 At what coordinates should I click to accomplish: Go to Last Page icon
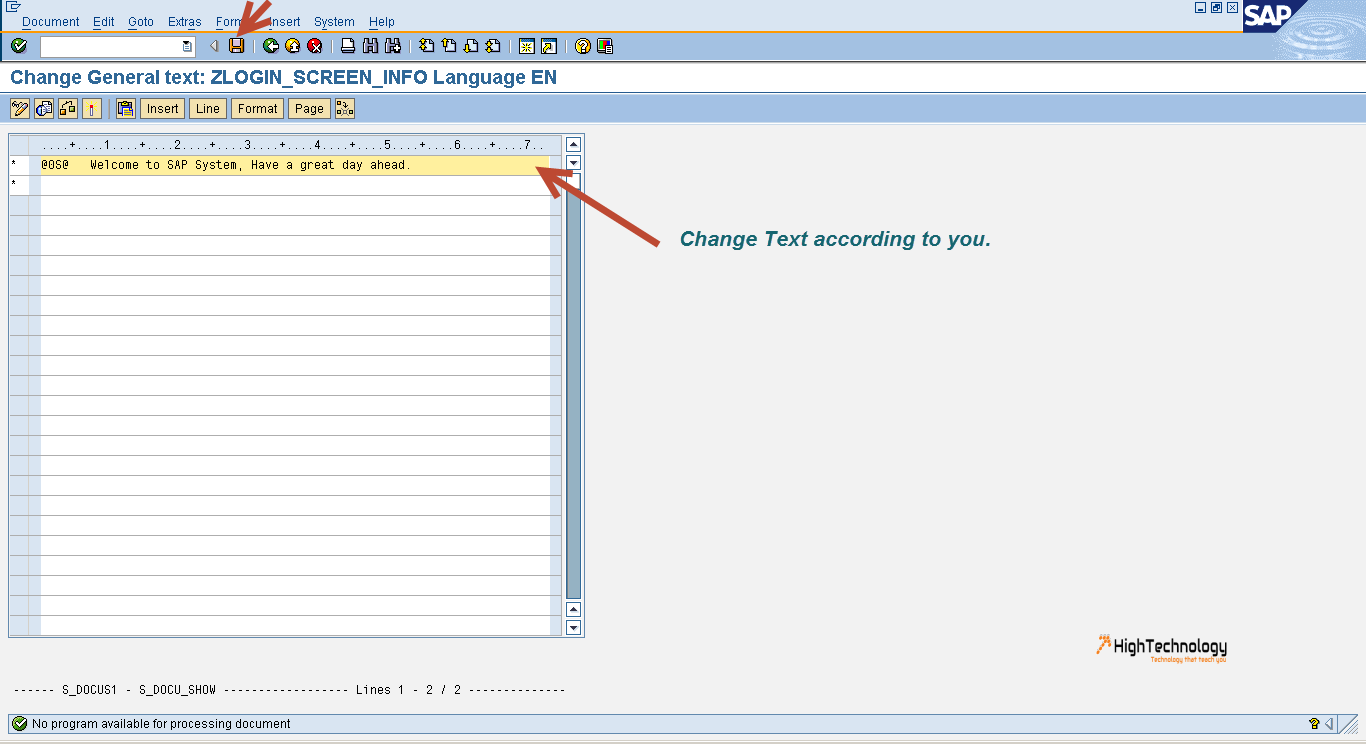[x=493, y=46]
